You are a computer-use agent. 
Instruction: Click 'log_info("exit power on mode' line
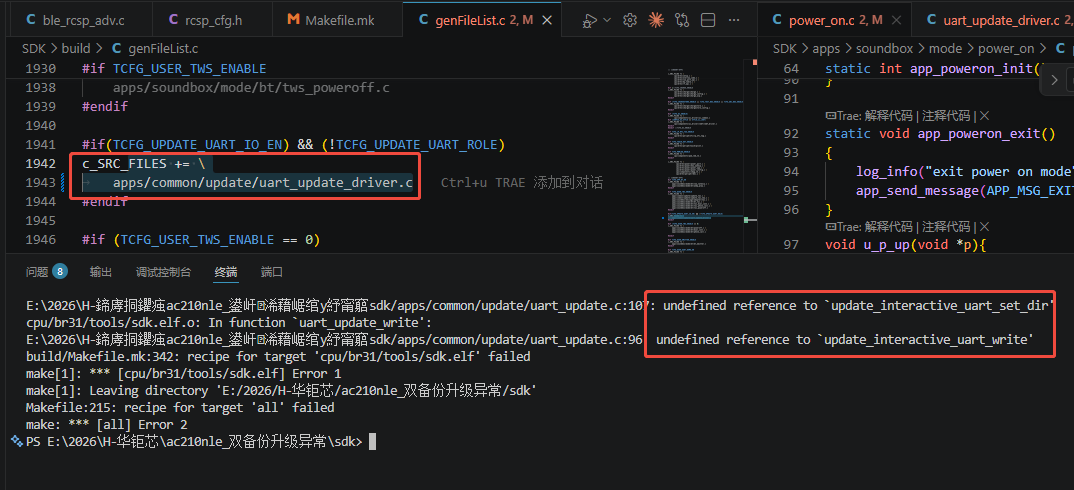[x=964, y=171]
